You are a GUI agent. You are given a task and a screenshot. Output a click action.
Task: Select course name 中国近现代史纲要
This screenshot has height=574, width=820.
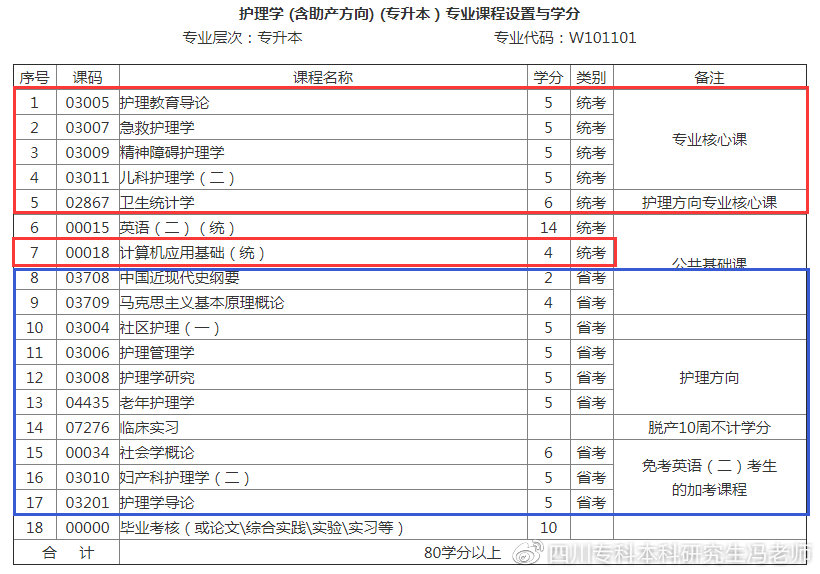click(x=180, y=278)
